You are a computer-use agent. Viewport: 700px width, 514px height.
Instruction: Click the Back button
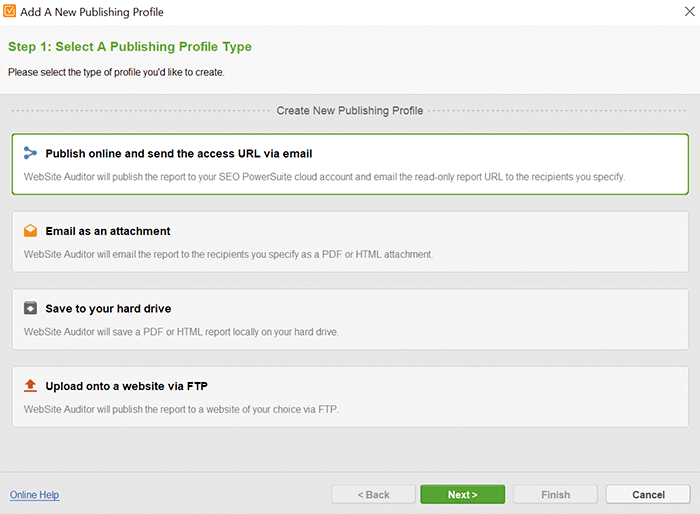(373, 494)
